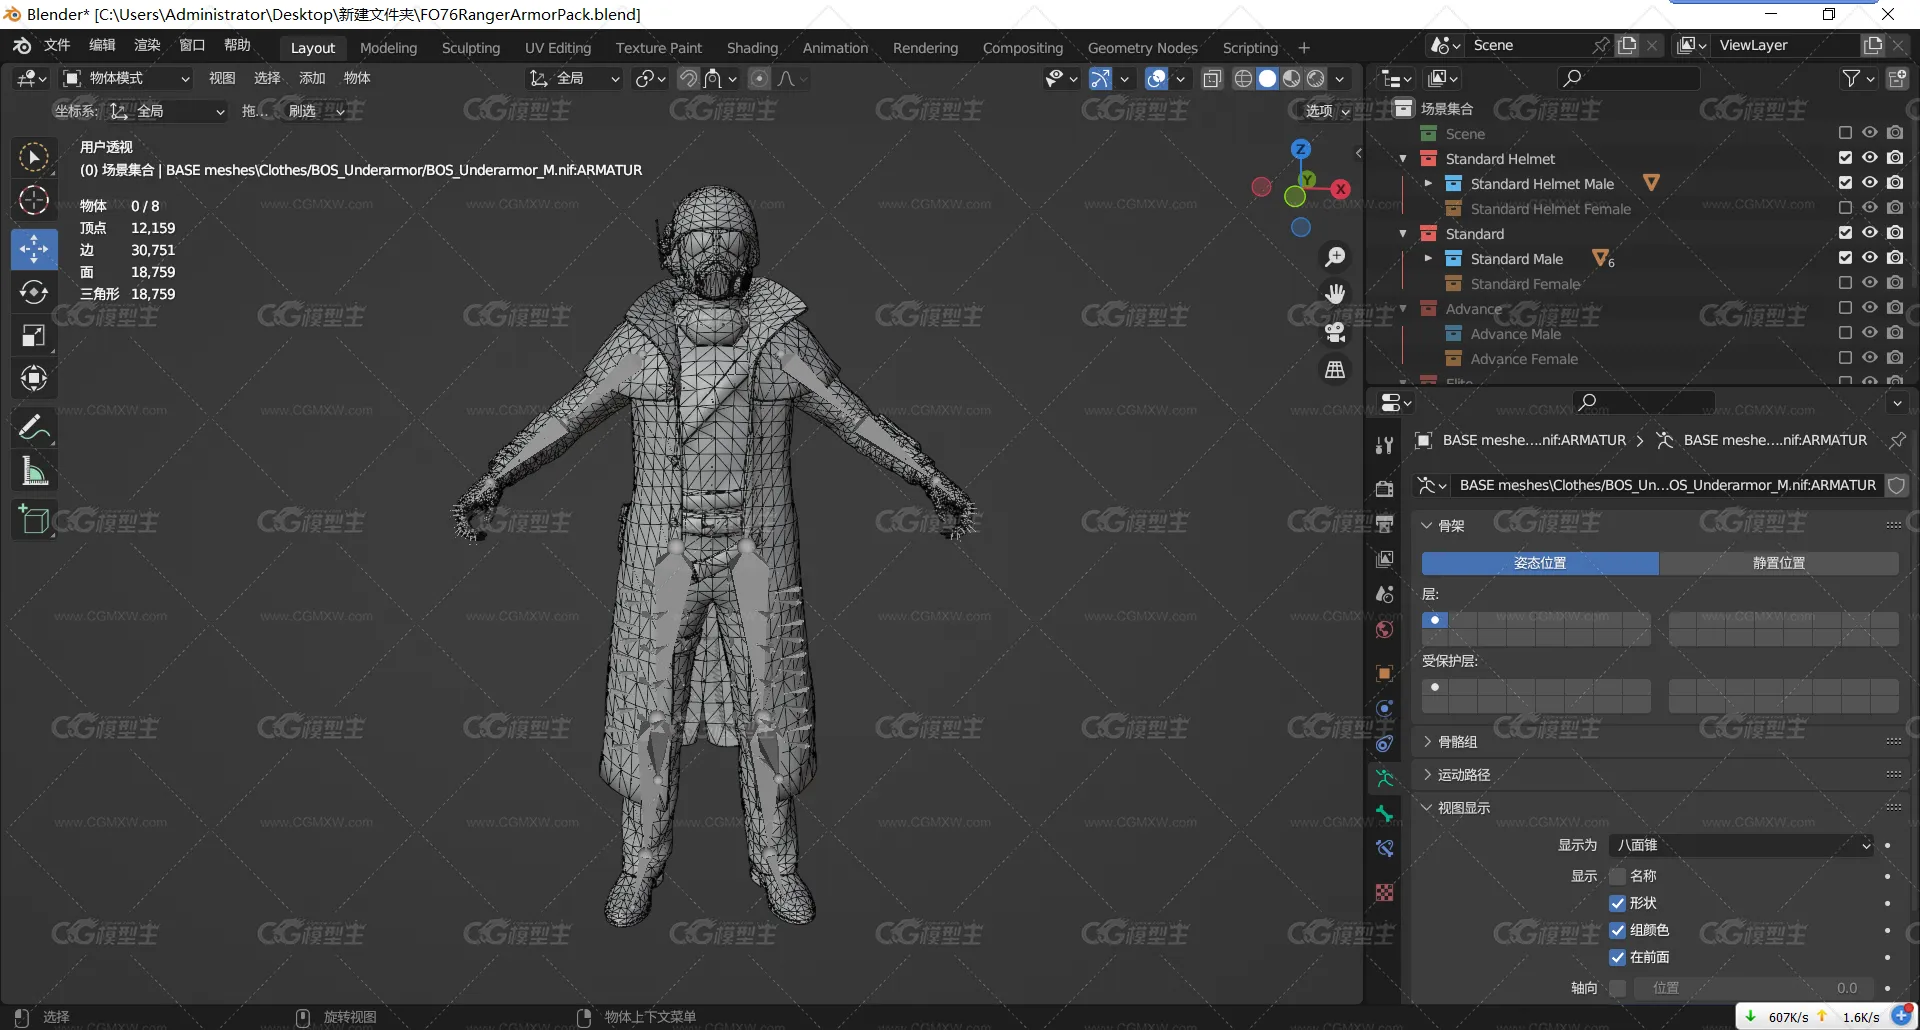Image resolution: width=1920 pixels, height=1030 pixels.
Task: Disable render camera for Standard collection
Action: [1895, 233]
